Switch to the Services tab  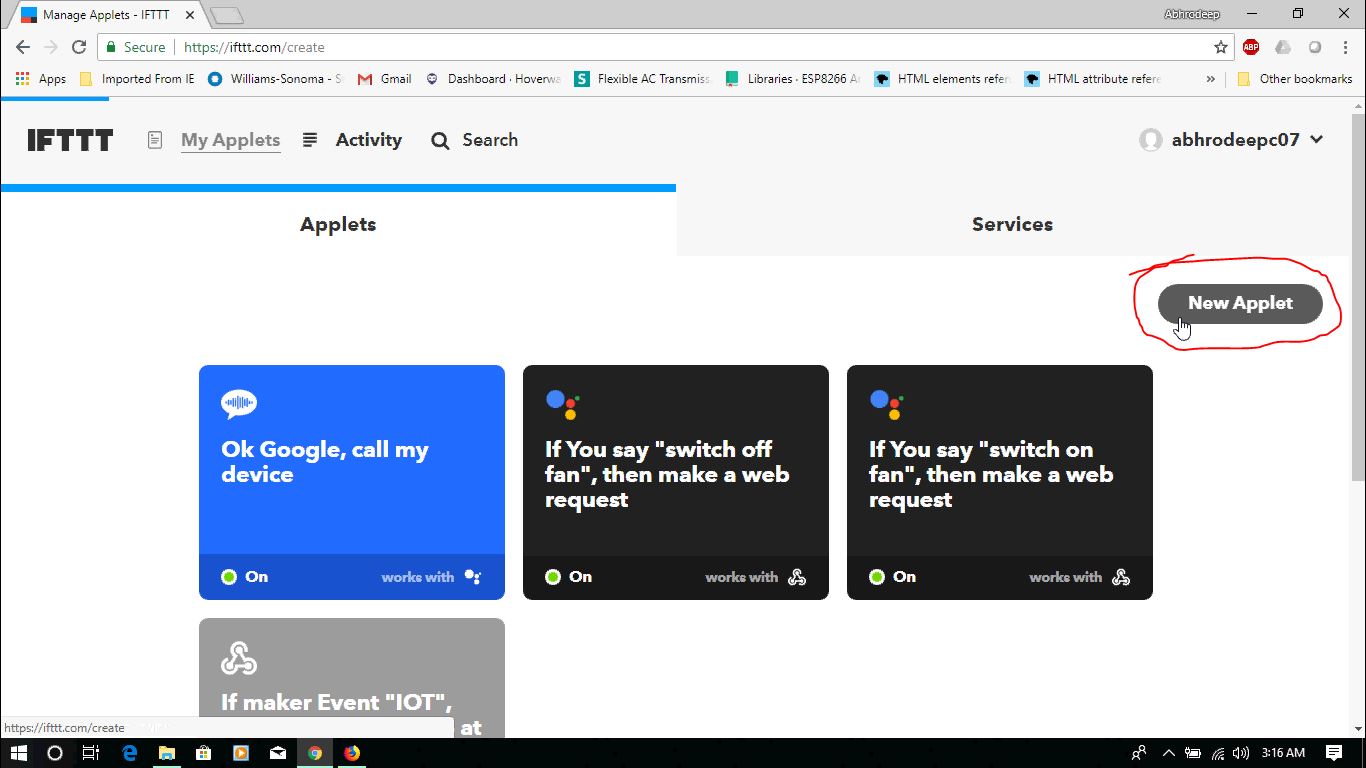pyautogui.click(x=1012, y=224)
